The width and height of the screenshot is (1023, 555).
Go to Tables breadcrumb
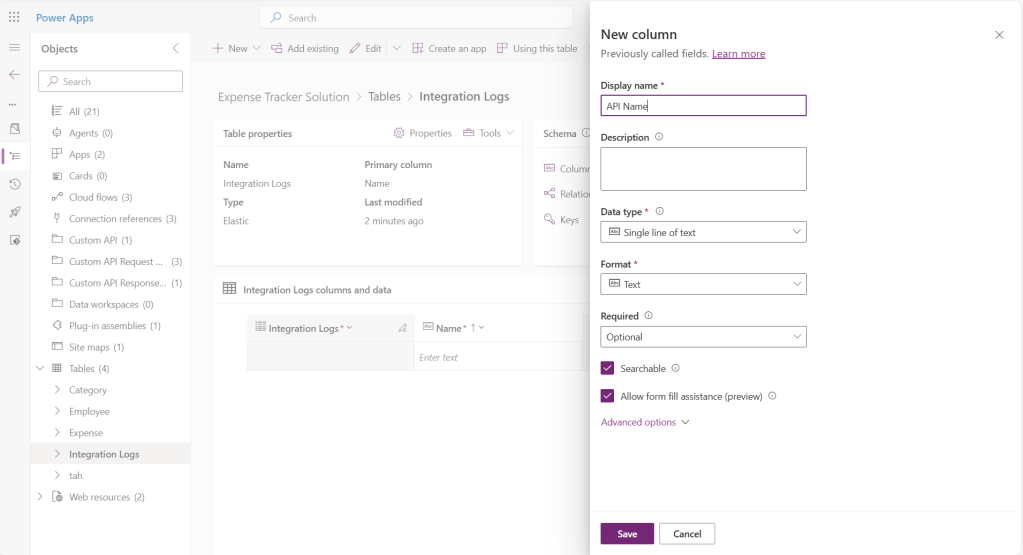tap(384, 97)
